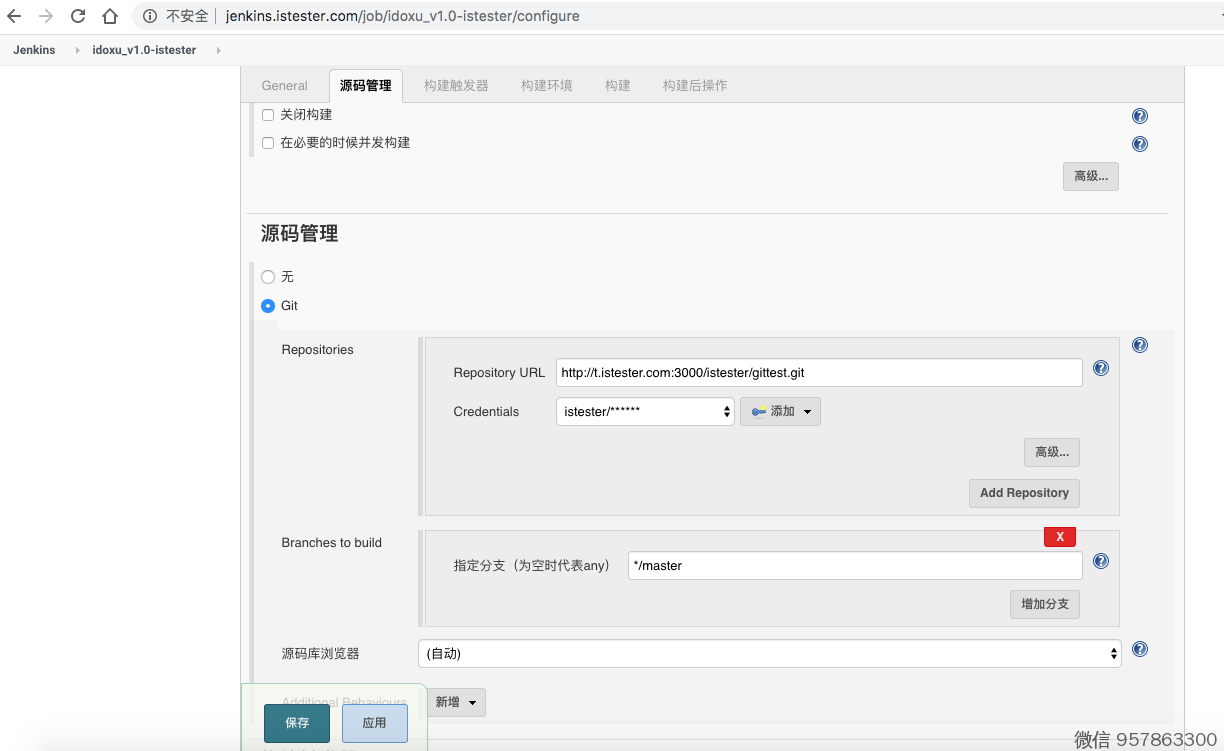Open 添加 credentials button with key icon
The height and width of the screenshot is (751, 1224).
(x=780, y=412)
